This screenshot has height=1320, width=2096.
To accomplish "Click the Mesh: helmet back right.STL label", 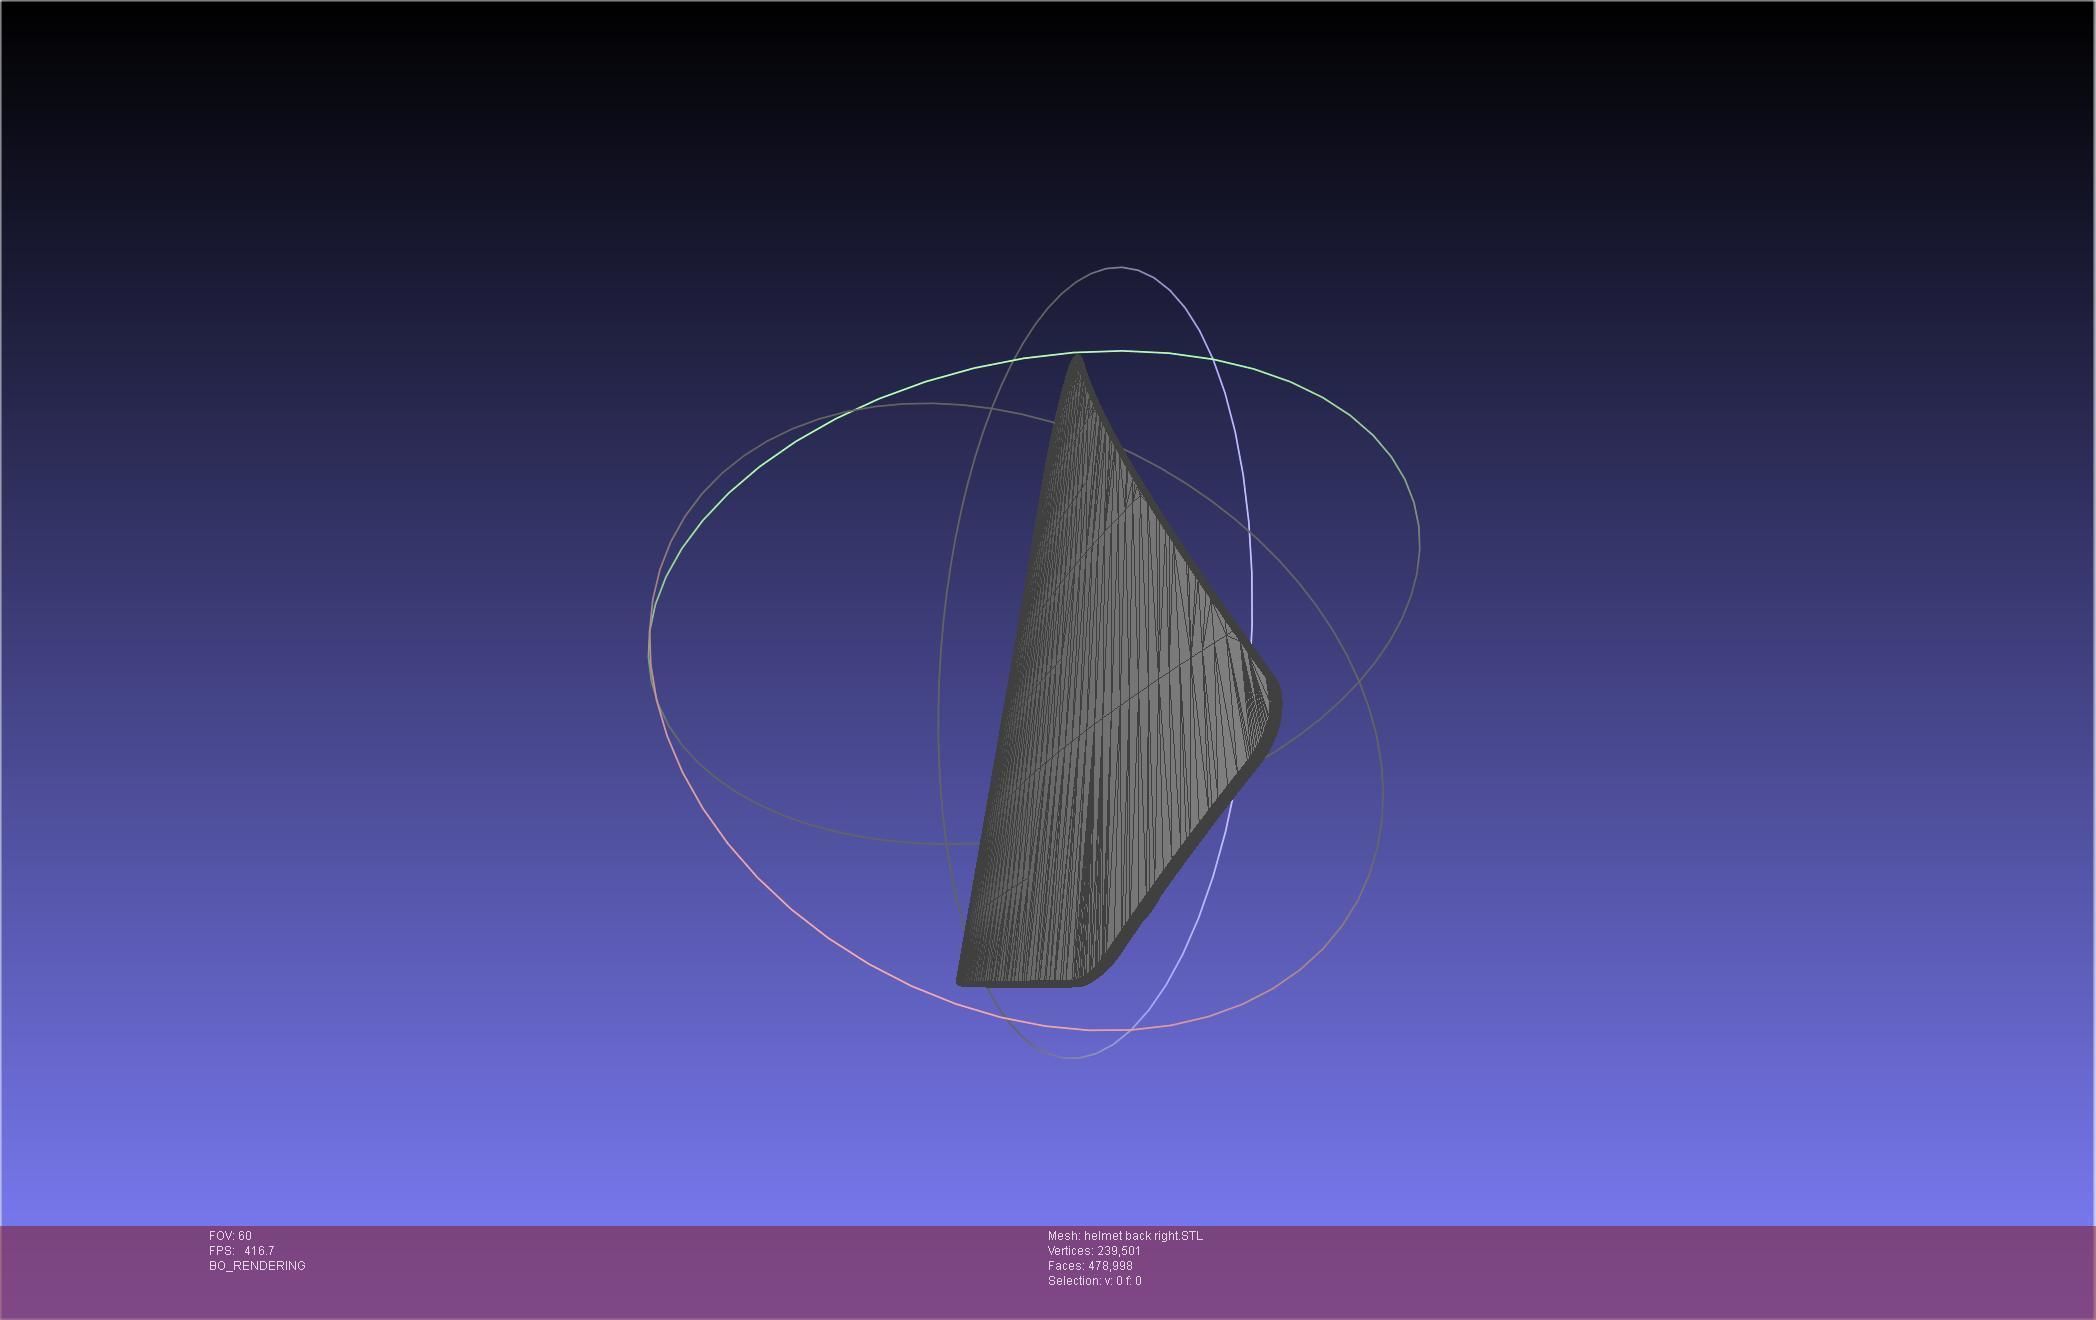I will [x=1125, y=1236].
